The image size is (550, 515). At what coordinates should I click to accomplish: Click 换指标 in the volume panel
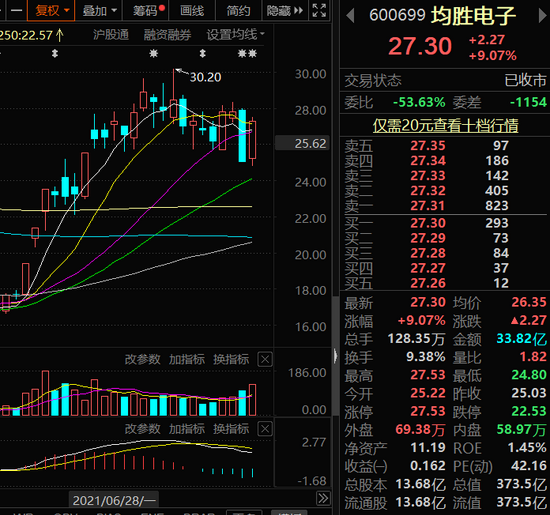(231, 359)
